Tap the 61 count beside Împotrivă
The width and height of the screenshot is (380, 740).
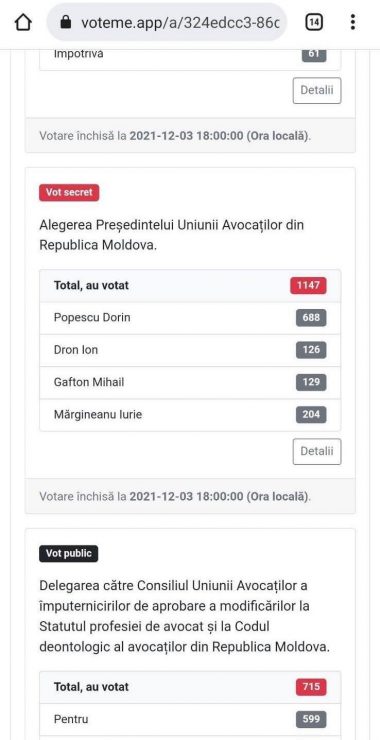click(x=314, y=53)
